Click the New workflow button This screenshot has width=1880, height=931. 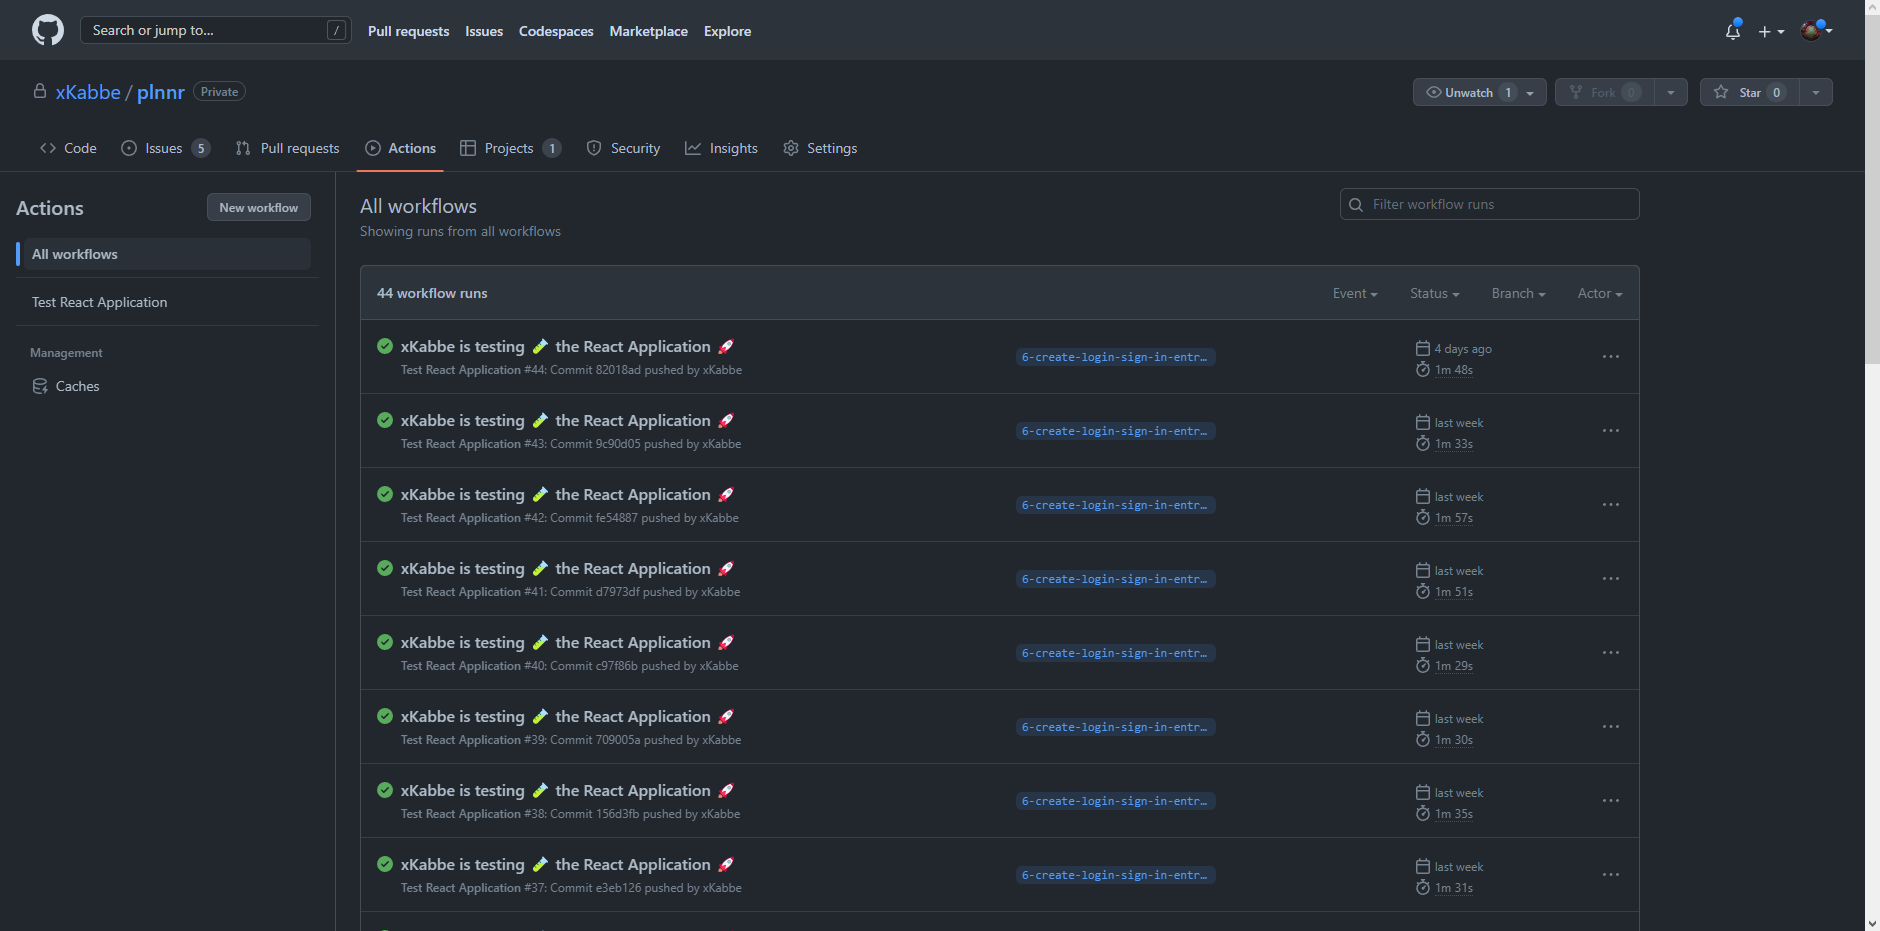point(259,207)
